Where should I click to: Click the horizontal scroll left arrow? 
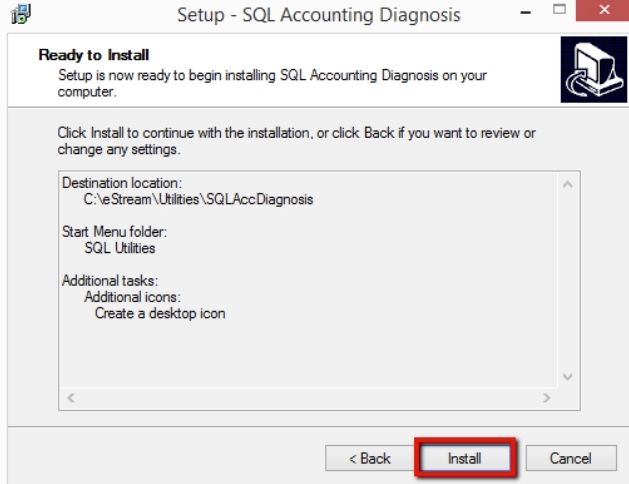click(x=70, y=397)
